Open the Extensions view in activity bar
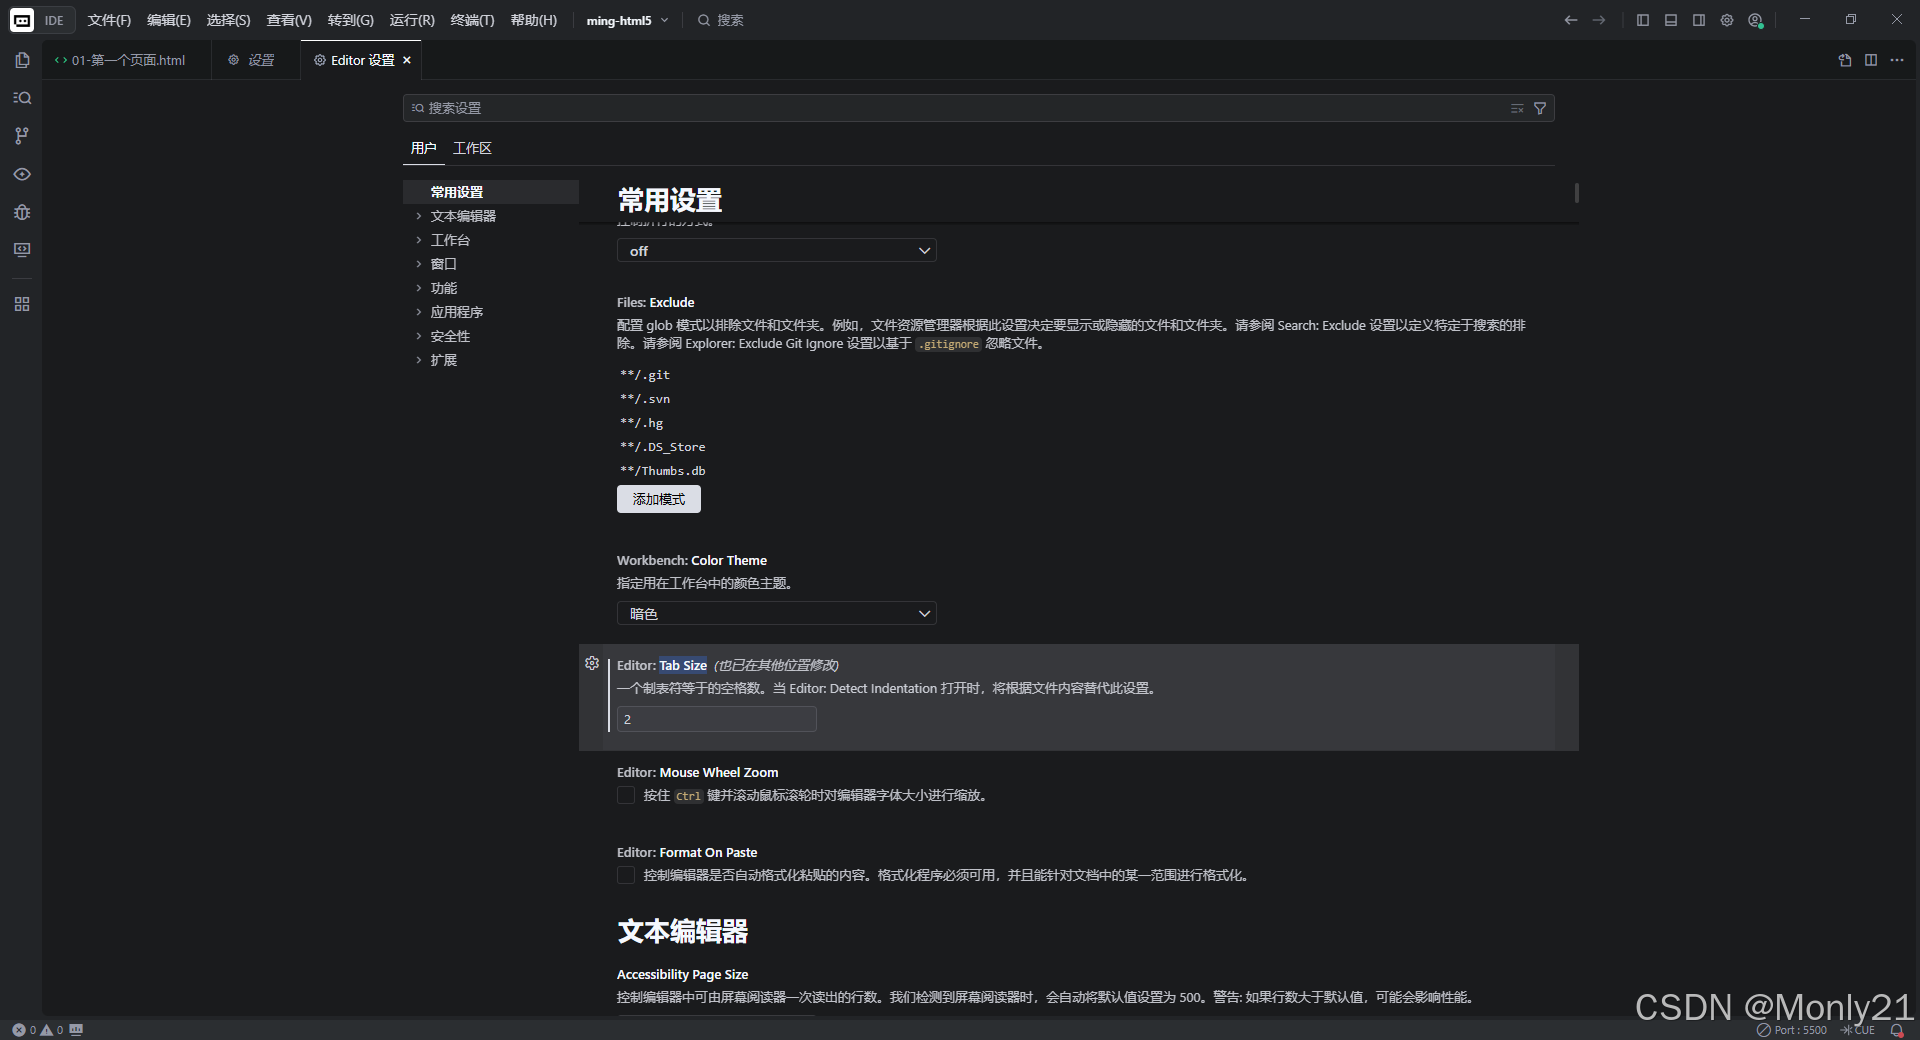The image size is (1920, 1040). tap(22, 304)
